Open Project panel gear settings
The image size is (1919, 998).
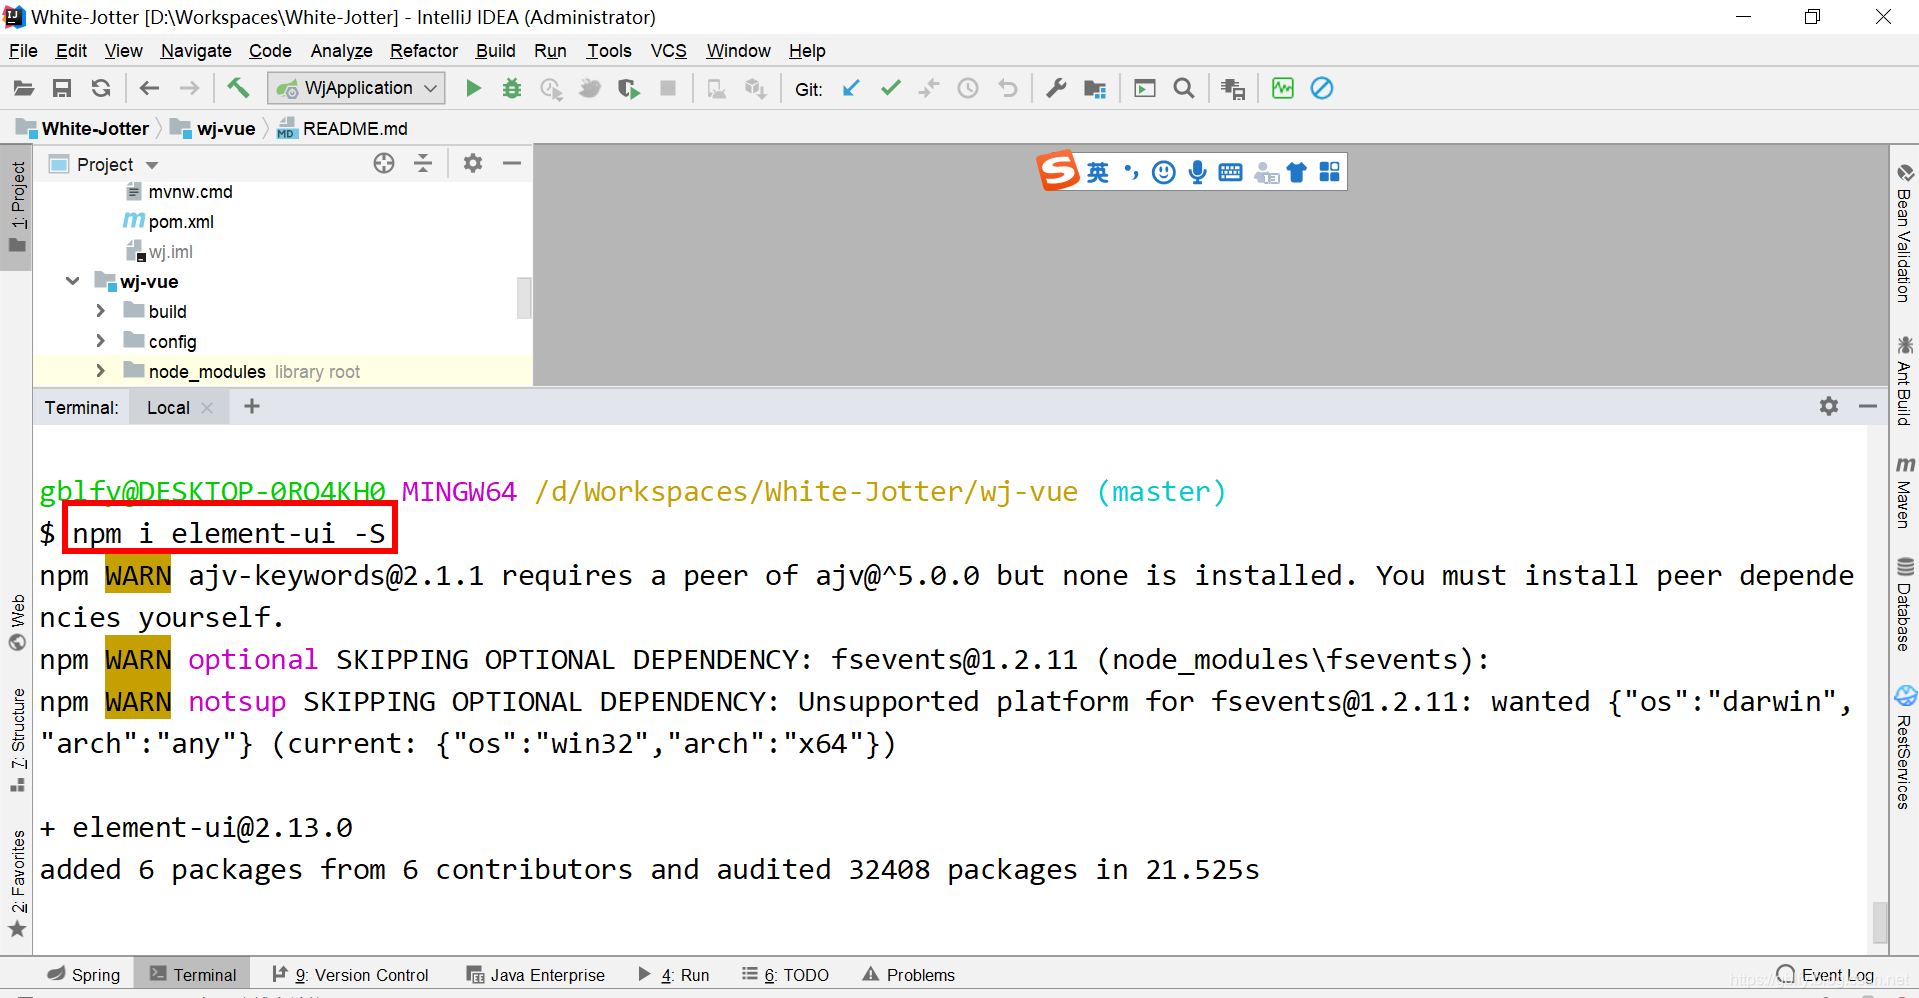coord(473,164)
